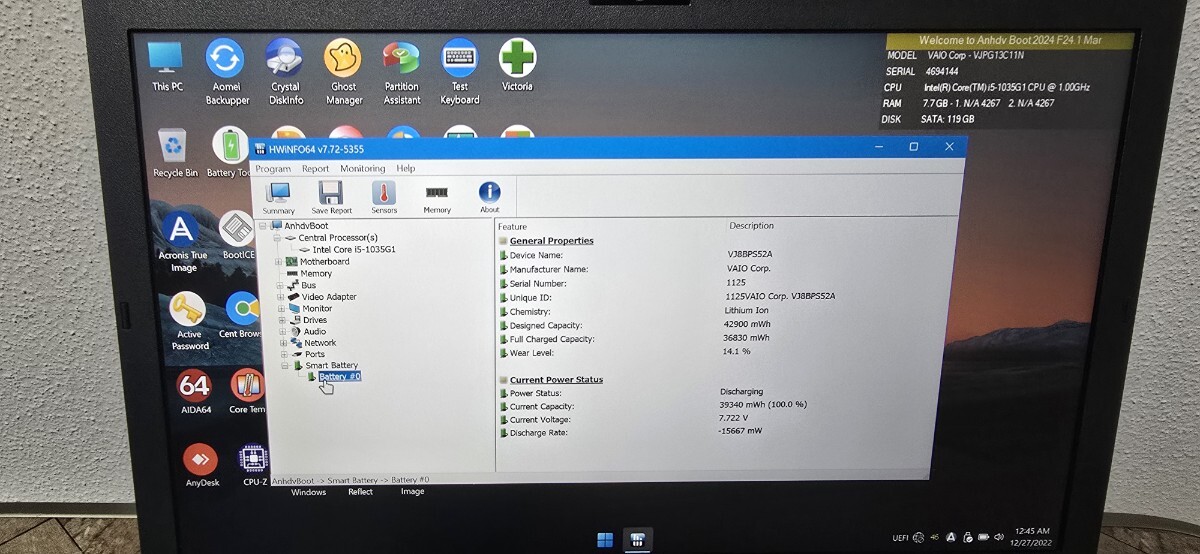1200x554 pixels.
Task: Open Acronis True Image desktop icon
Action: click(183, 242)
